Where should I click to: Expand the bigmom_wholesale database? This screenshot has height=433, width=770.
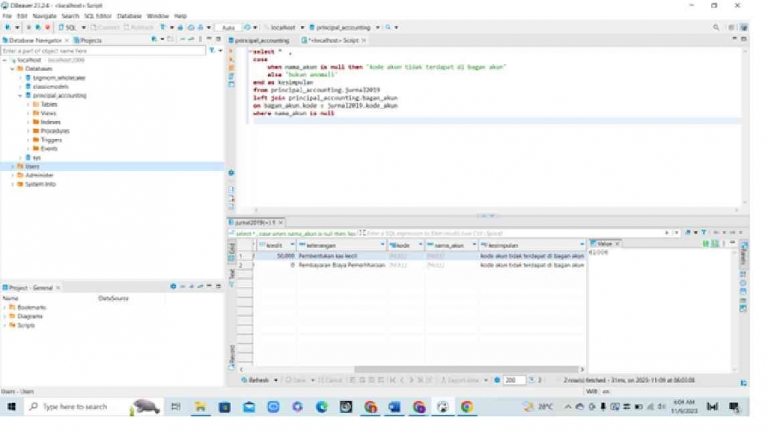[21, 78]
